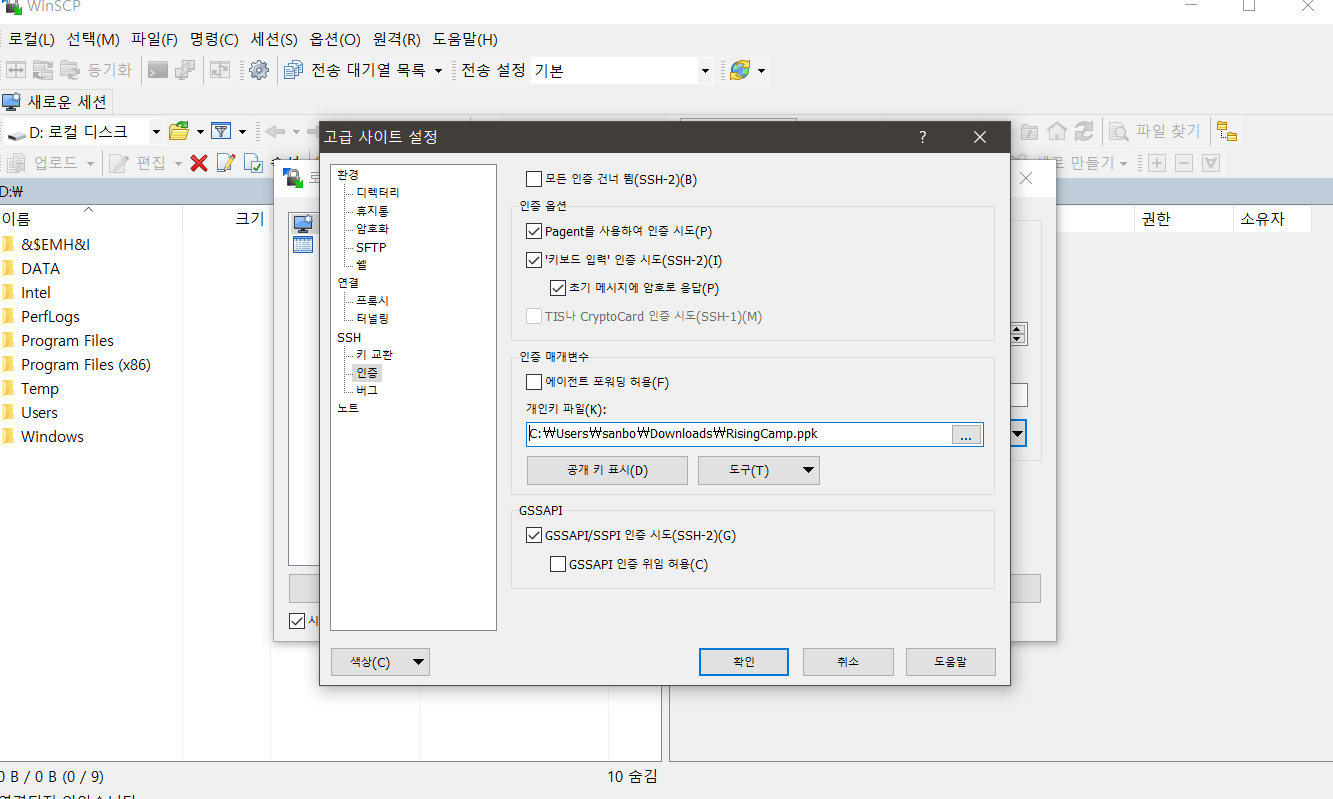1333x799 pixels.
Task: Select the 새로운 세션 tab
Action: coord(58,102)
